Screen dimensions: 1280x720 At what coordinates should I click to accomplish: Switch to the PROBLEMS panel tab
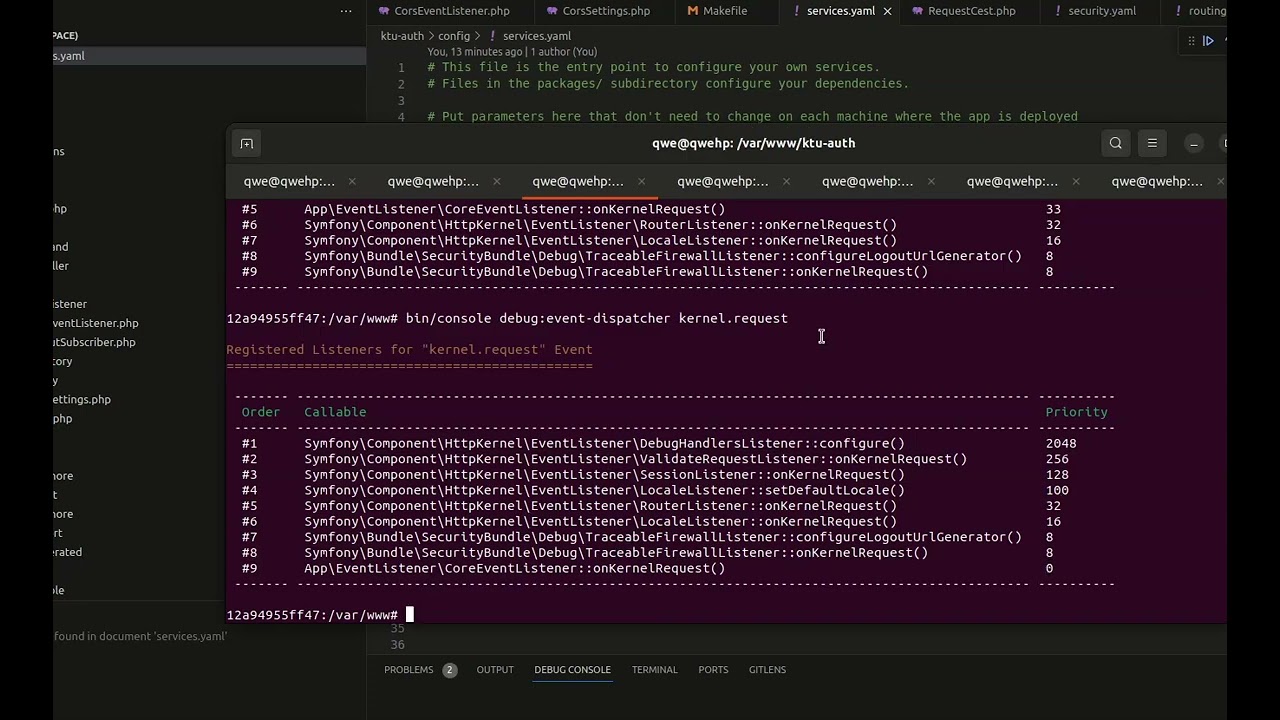pyautogui.click(x=408, y=670)
